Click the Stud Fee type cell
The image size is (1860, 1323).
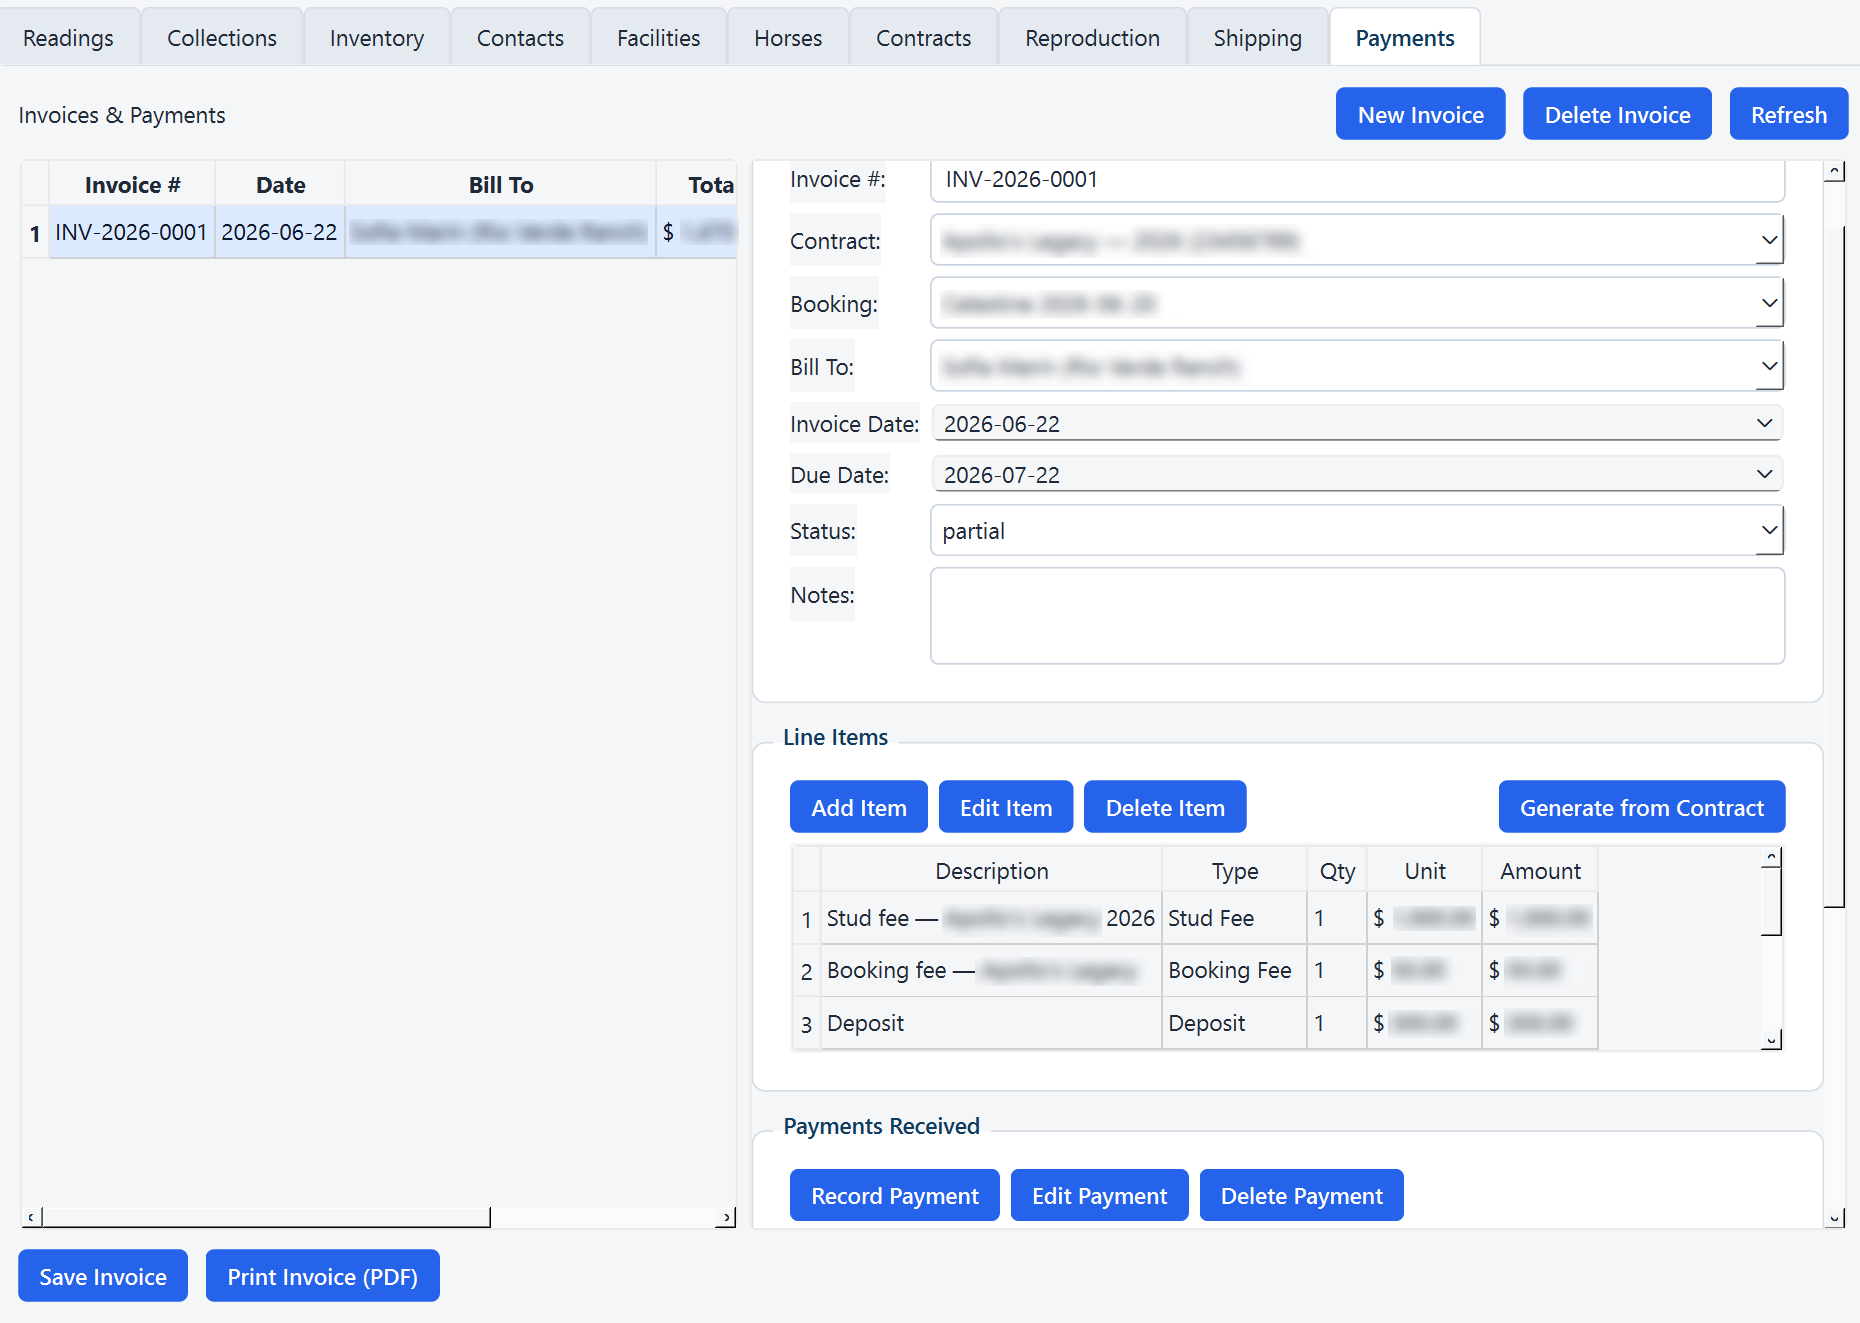pos(1234,918)
